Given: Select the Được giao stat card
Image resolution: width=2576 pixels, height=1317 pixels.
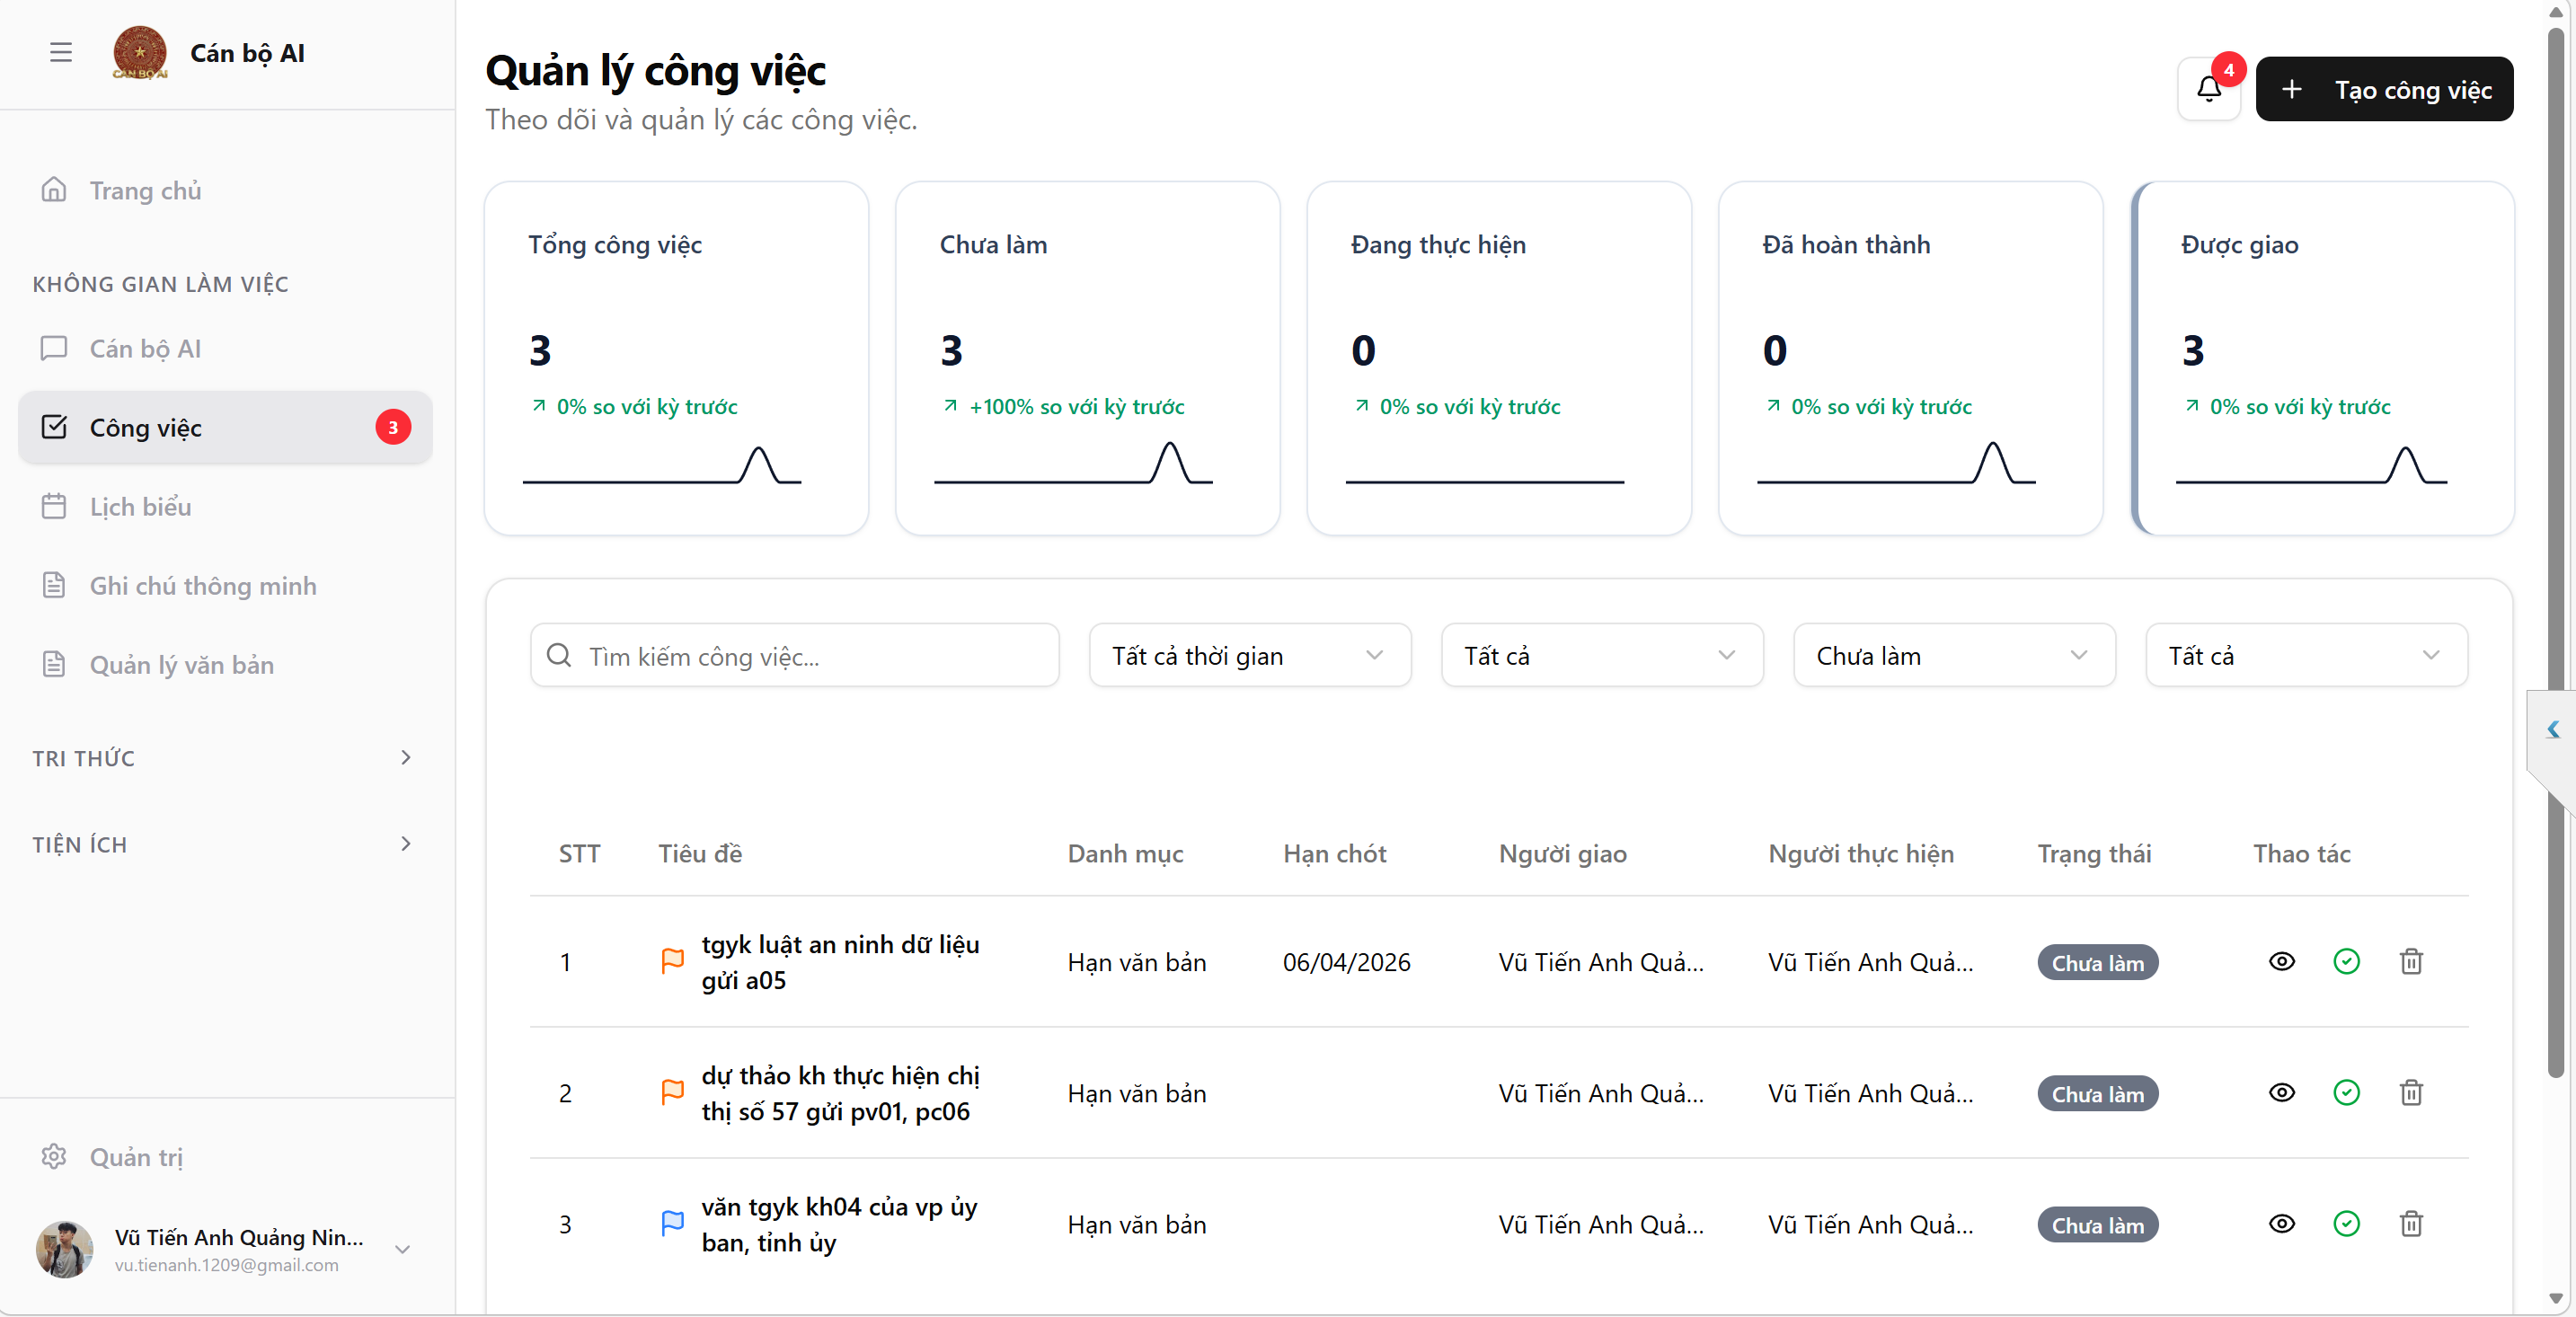Looking at the screenshot, I should point(2322,358).
